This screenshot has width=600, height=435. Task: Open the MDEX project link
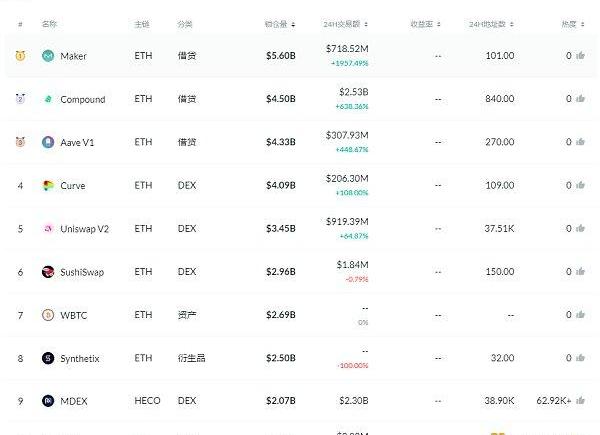74,401
